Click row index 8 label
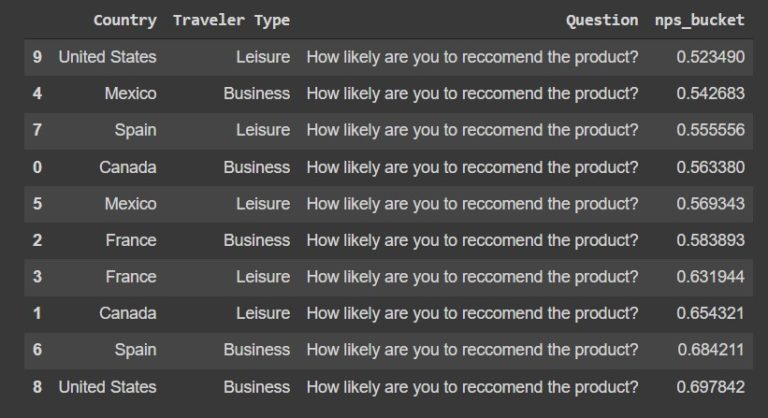Screen dimensions: 768x418 click(37, 386)
